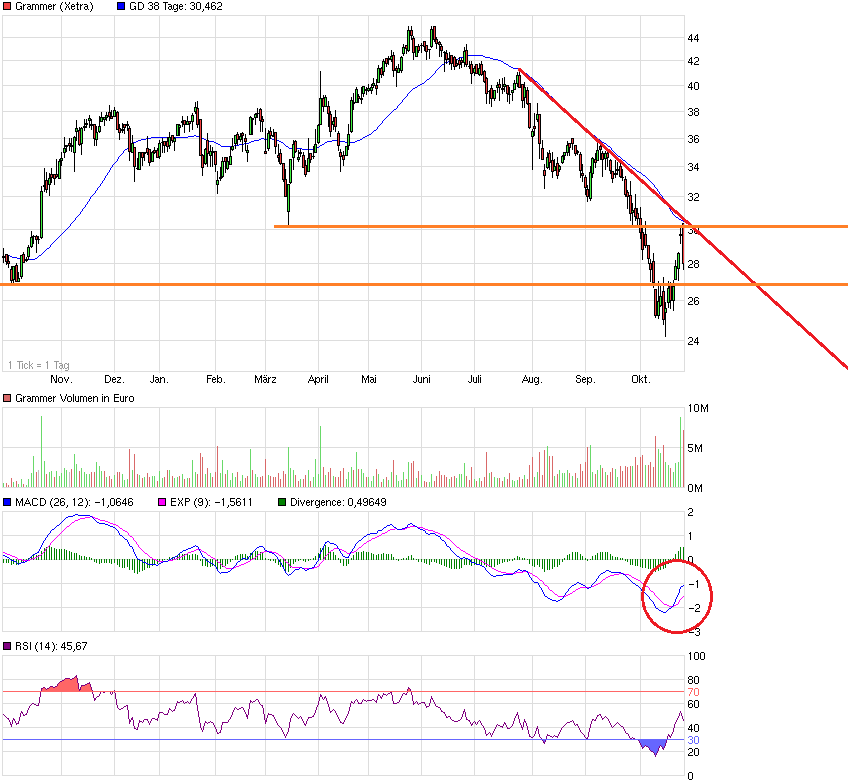This screenshot has height=784, width=848.
Task: Select the magenta EXP (9) legend square
Action: pos(166,502)
